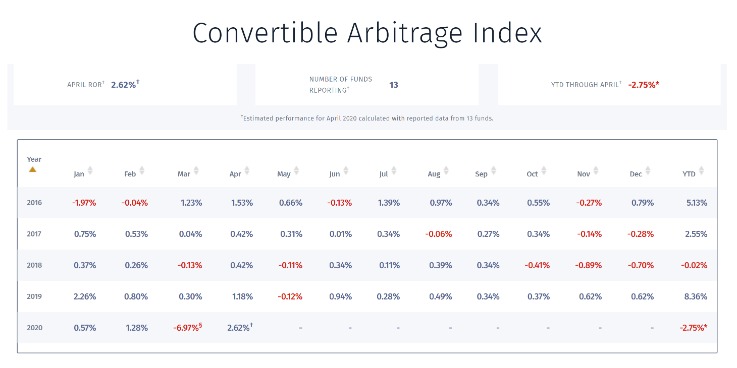Image resolution: width=737 pixels, height=368 pixels.
Task: Select the 2020 row label
Action: [x=34, y=328]
